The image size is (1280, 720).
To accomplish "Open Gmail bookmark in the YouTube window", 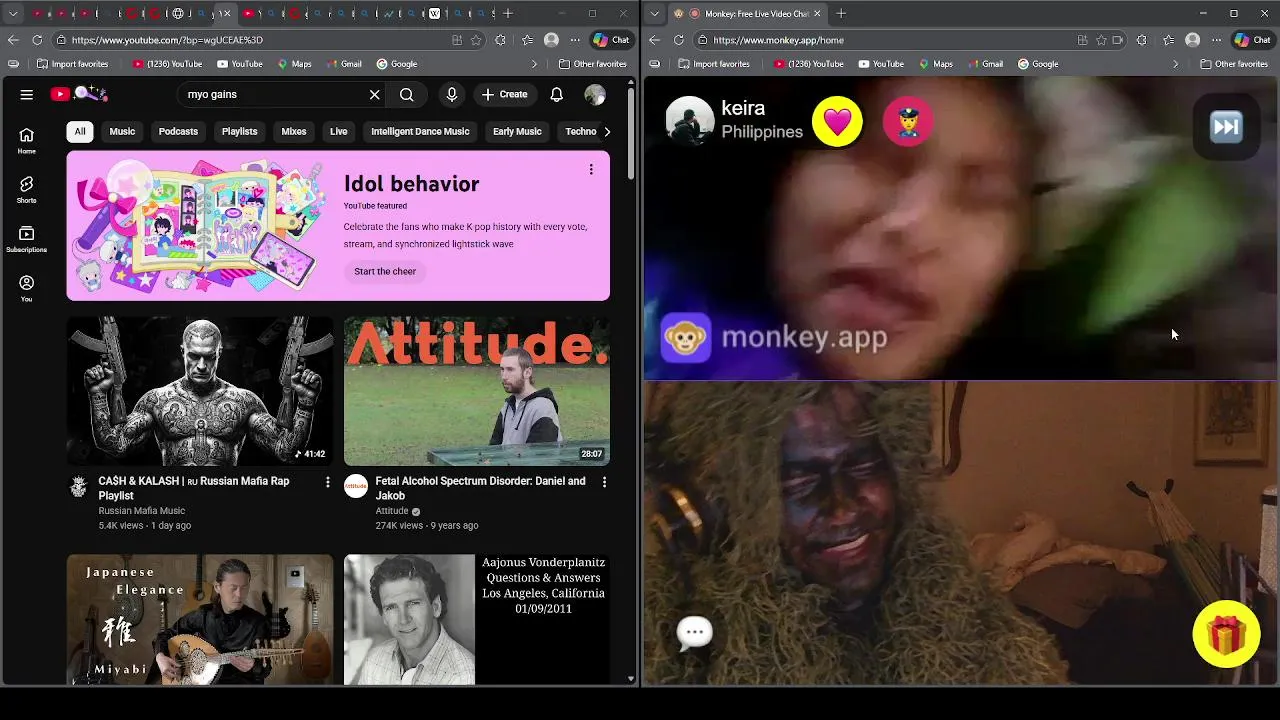I will point(343,64).
